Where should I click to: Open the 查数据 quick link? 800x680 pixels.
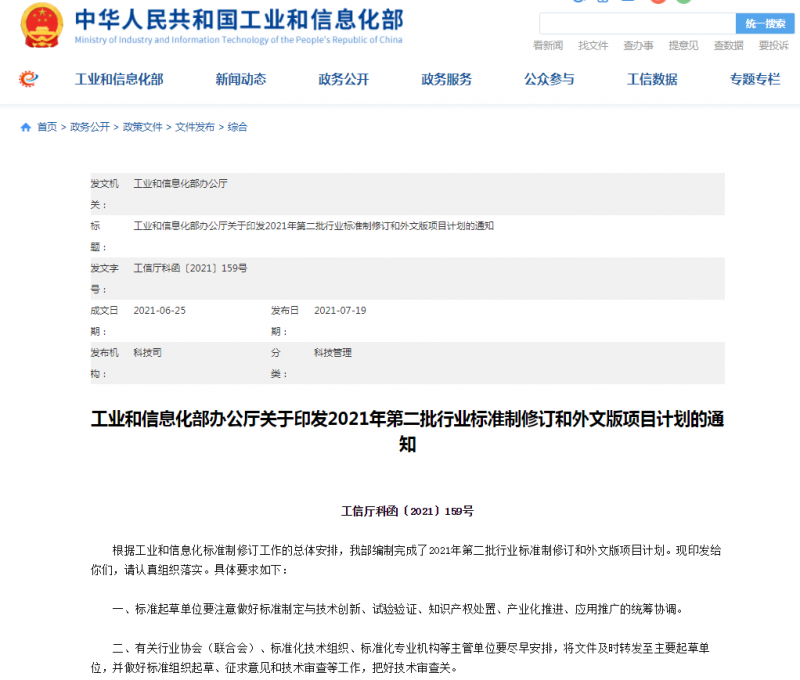[729, 45]
